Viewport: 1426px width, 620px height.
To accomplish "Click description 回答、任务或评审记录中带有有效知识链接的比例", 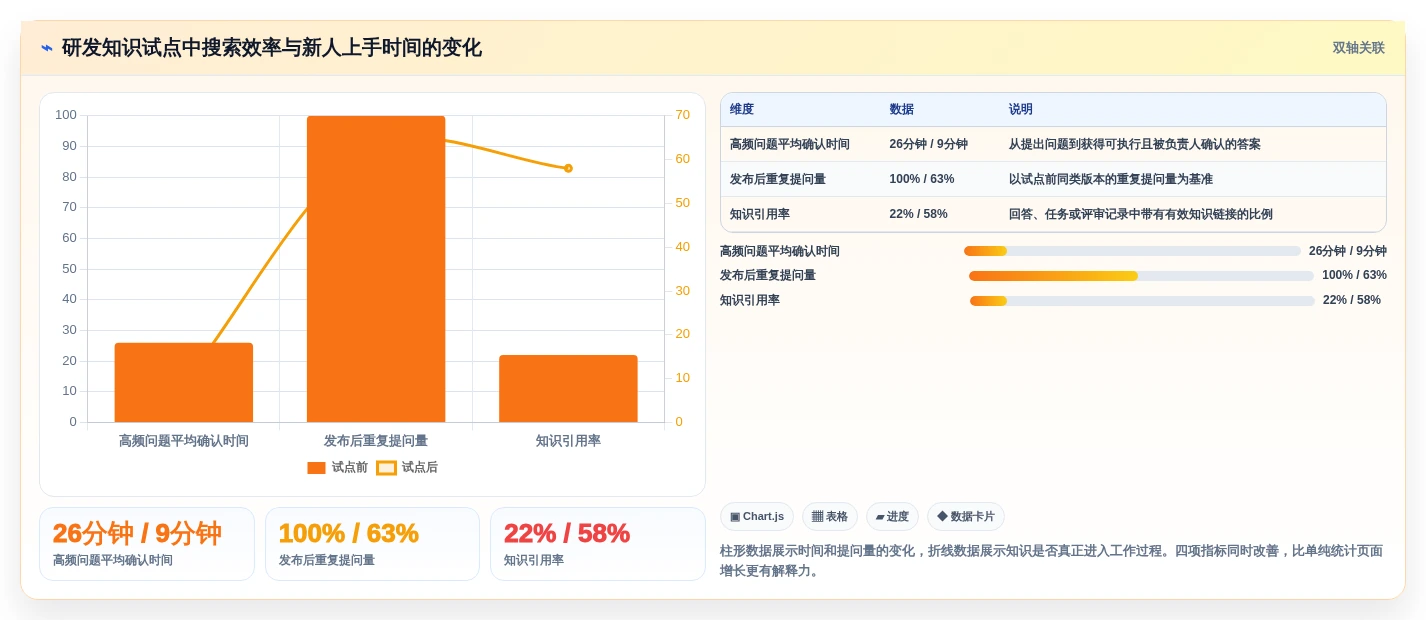I will coord(1141,214).
